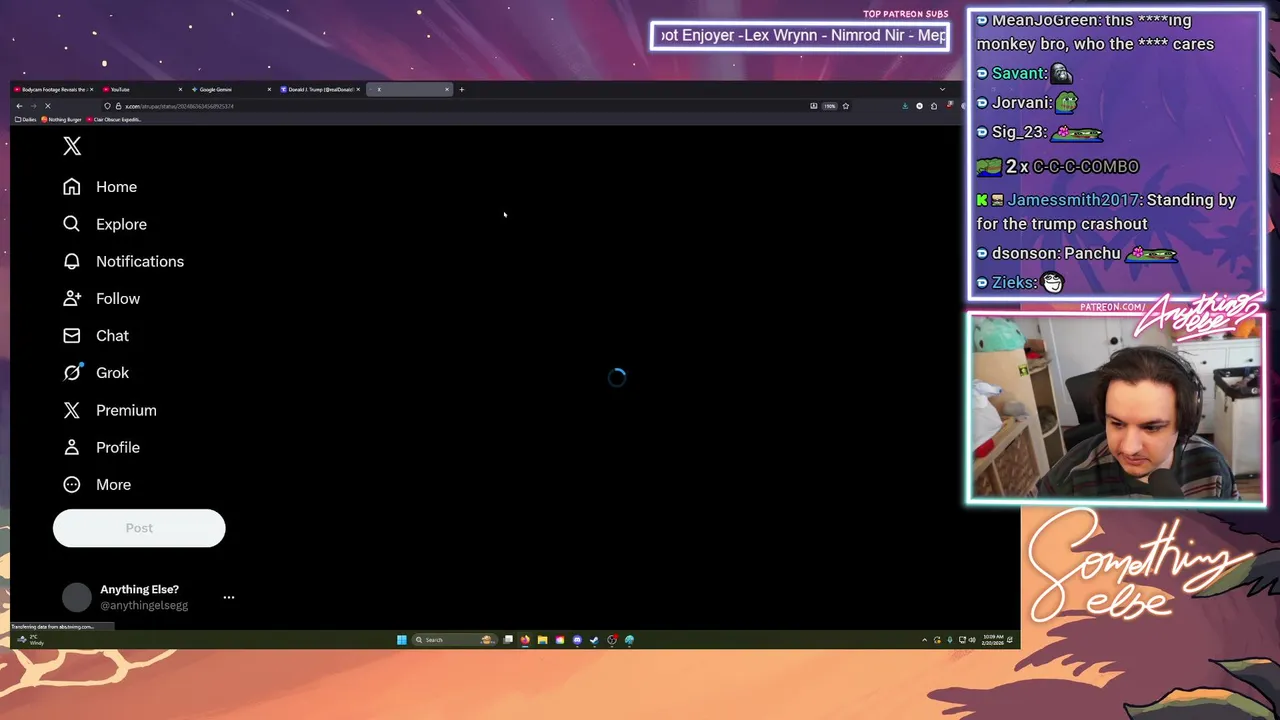Click the X logo in the sidebar
The height and width of the screenshot is (720, 1280).
coord(72,146)
